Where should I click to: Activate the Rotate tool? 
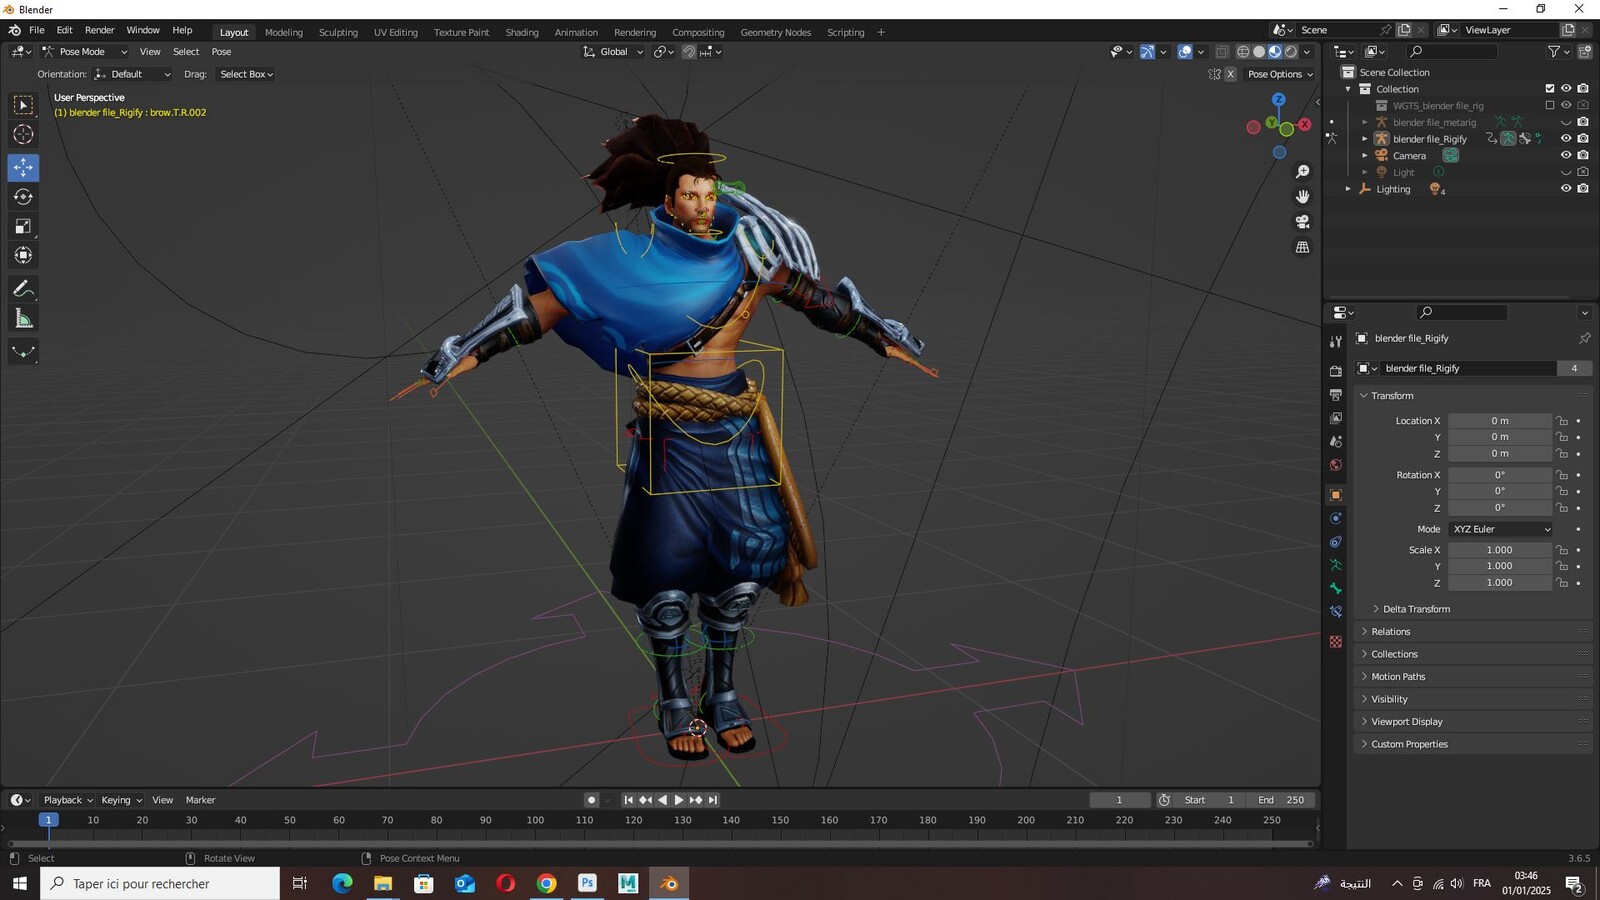23,197
